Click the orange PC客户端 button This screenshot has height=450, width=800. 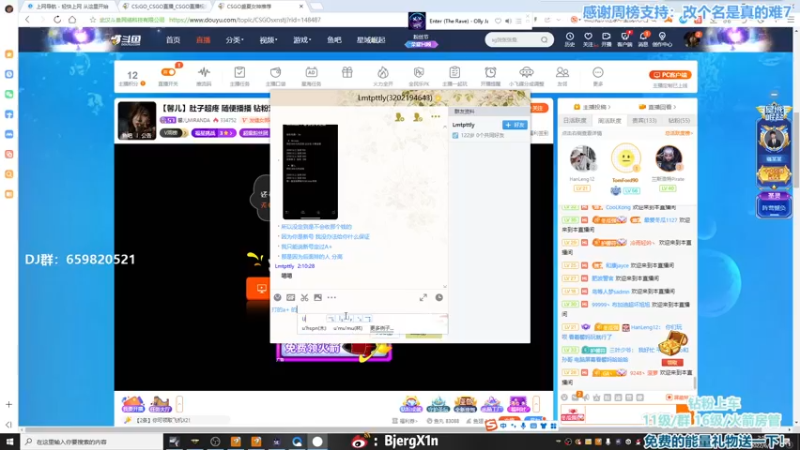[670, 74]
